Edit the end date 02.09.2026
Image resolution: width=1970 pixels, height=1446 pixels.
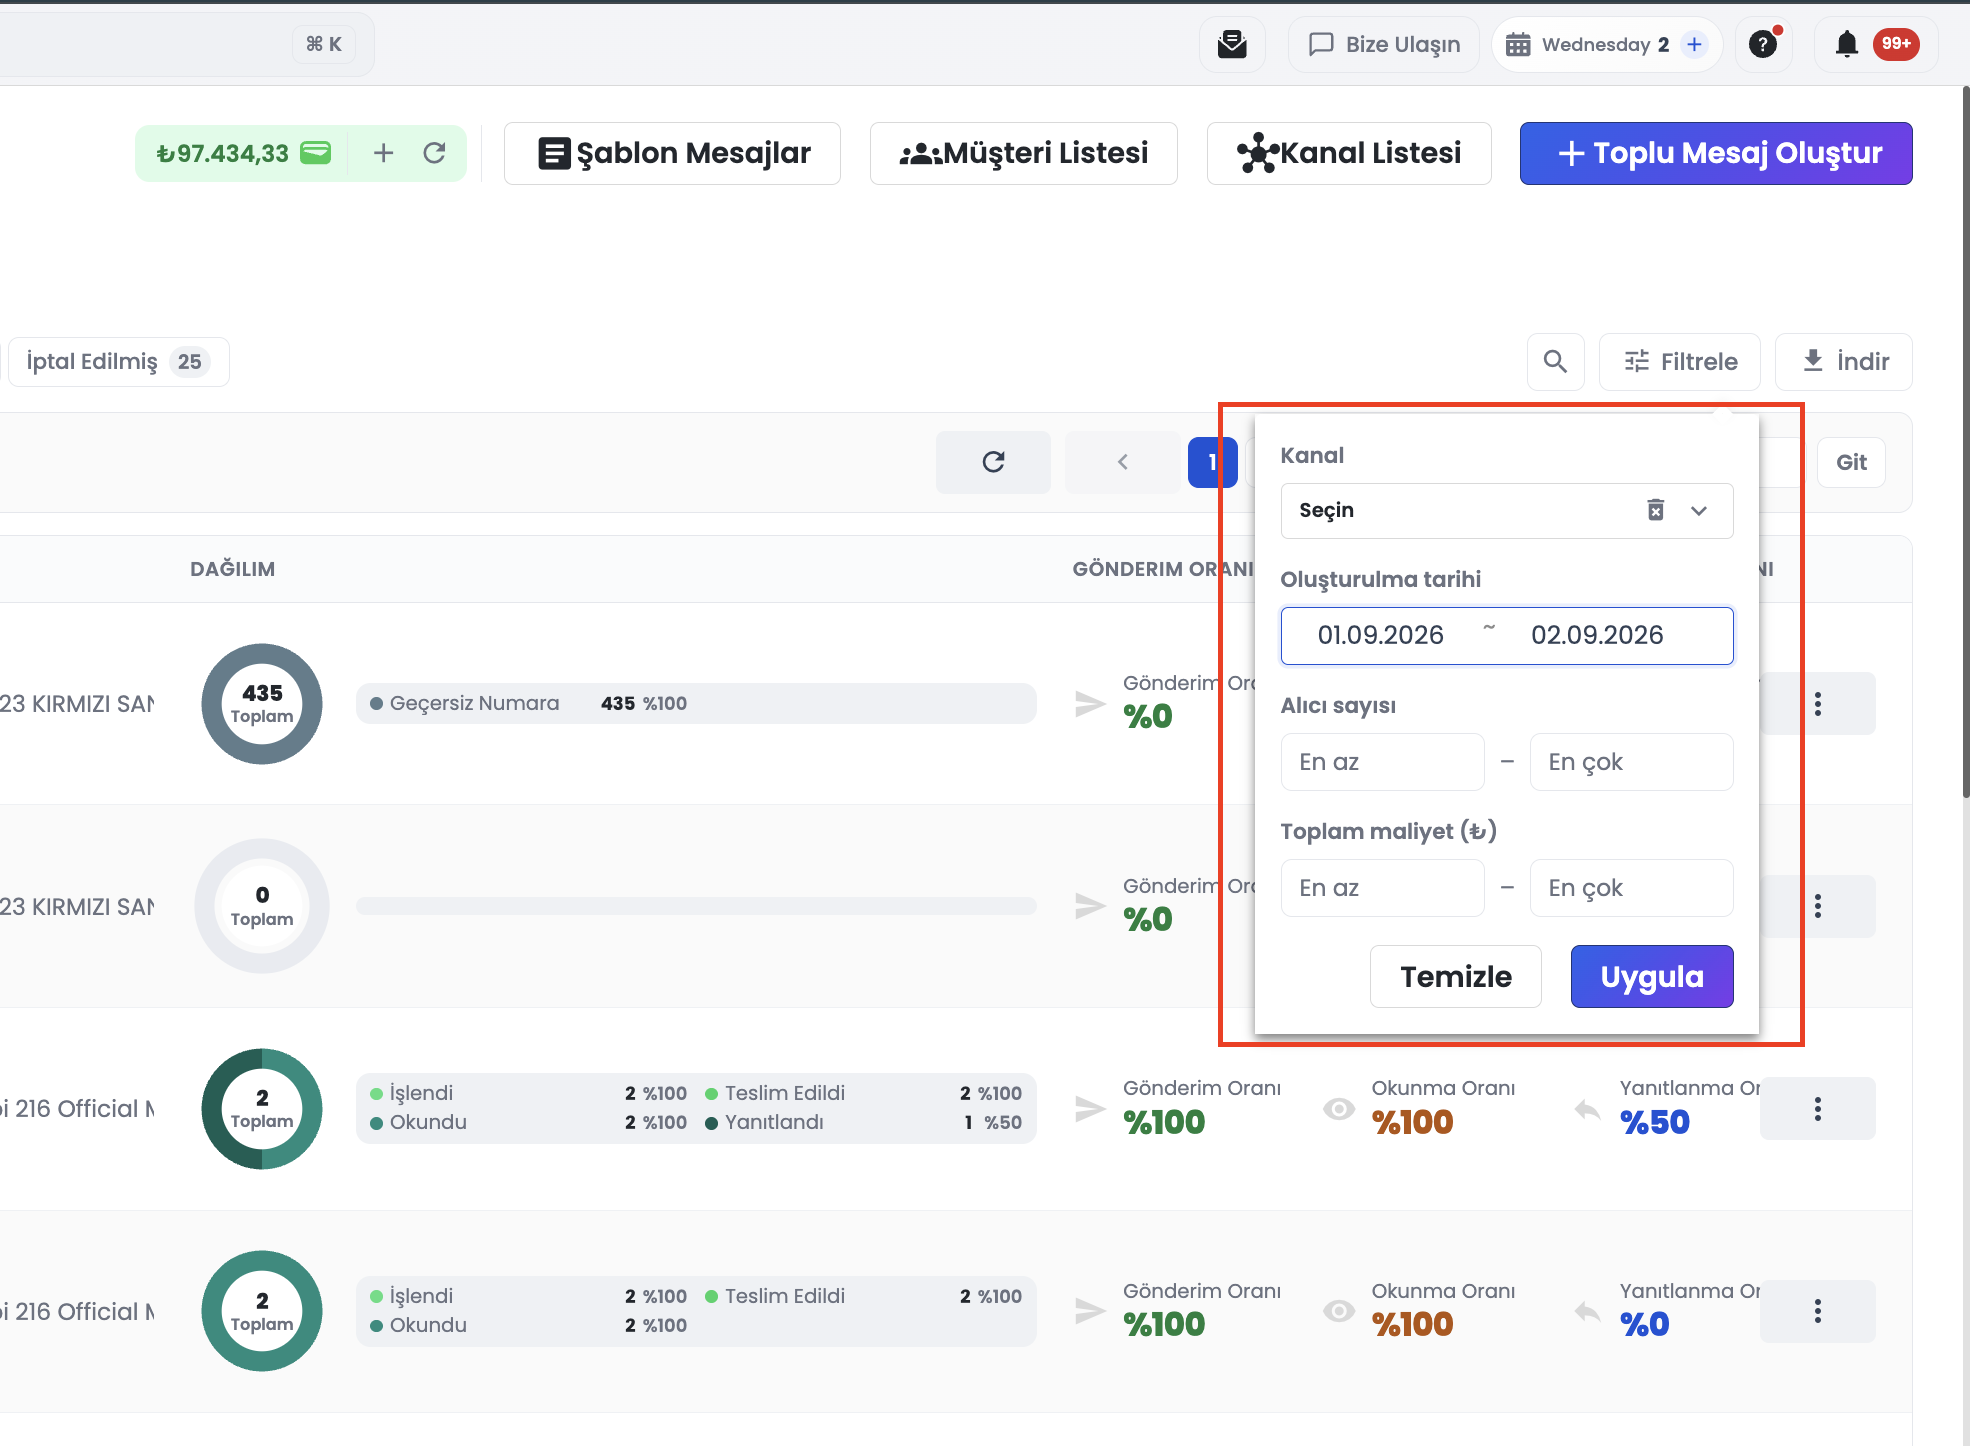(1597, 635)
